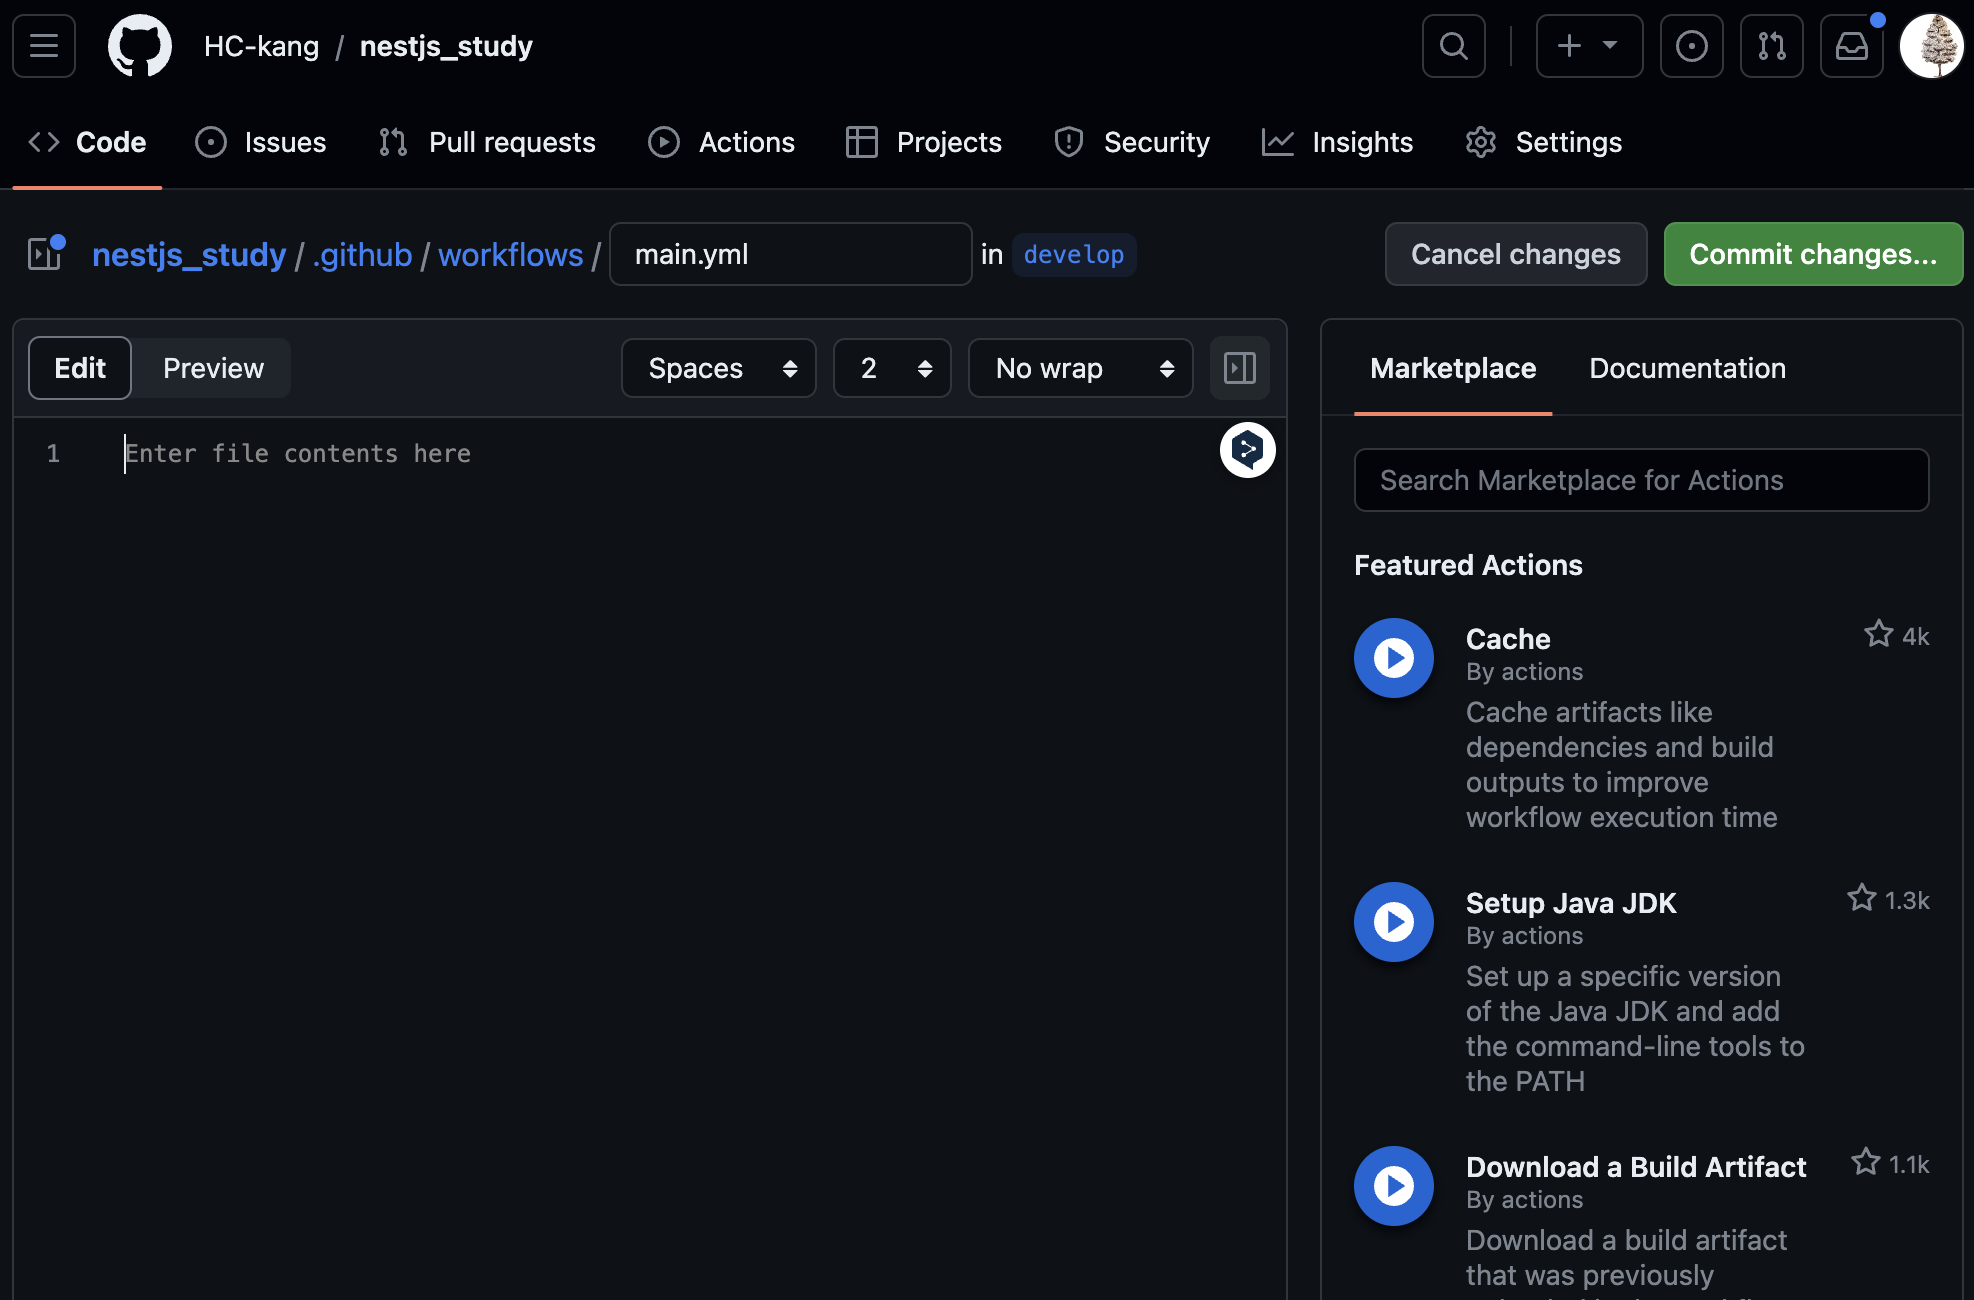Open the notifications inbox icon
Screen dimensions: 1974x1300
point(1851,46)
